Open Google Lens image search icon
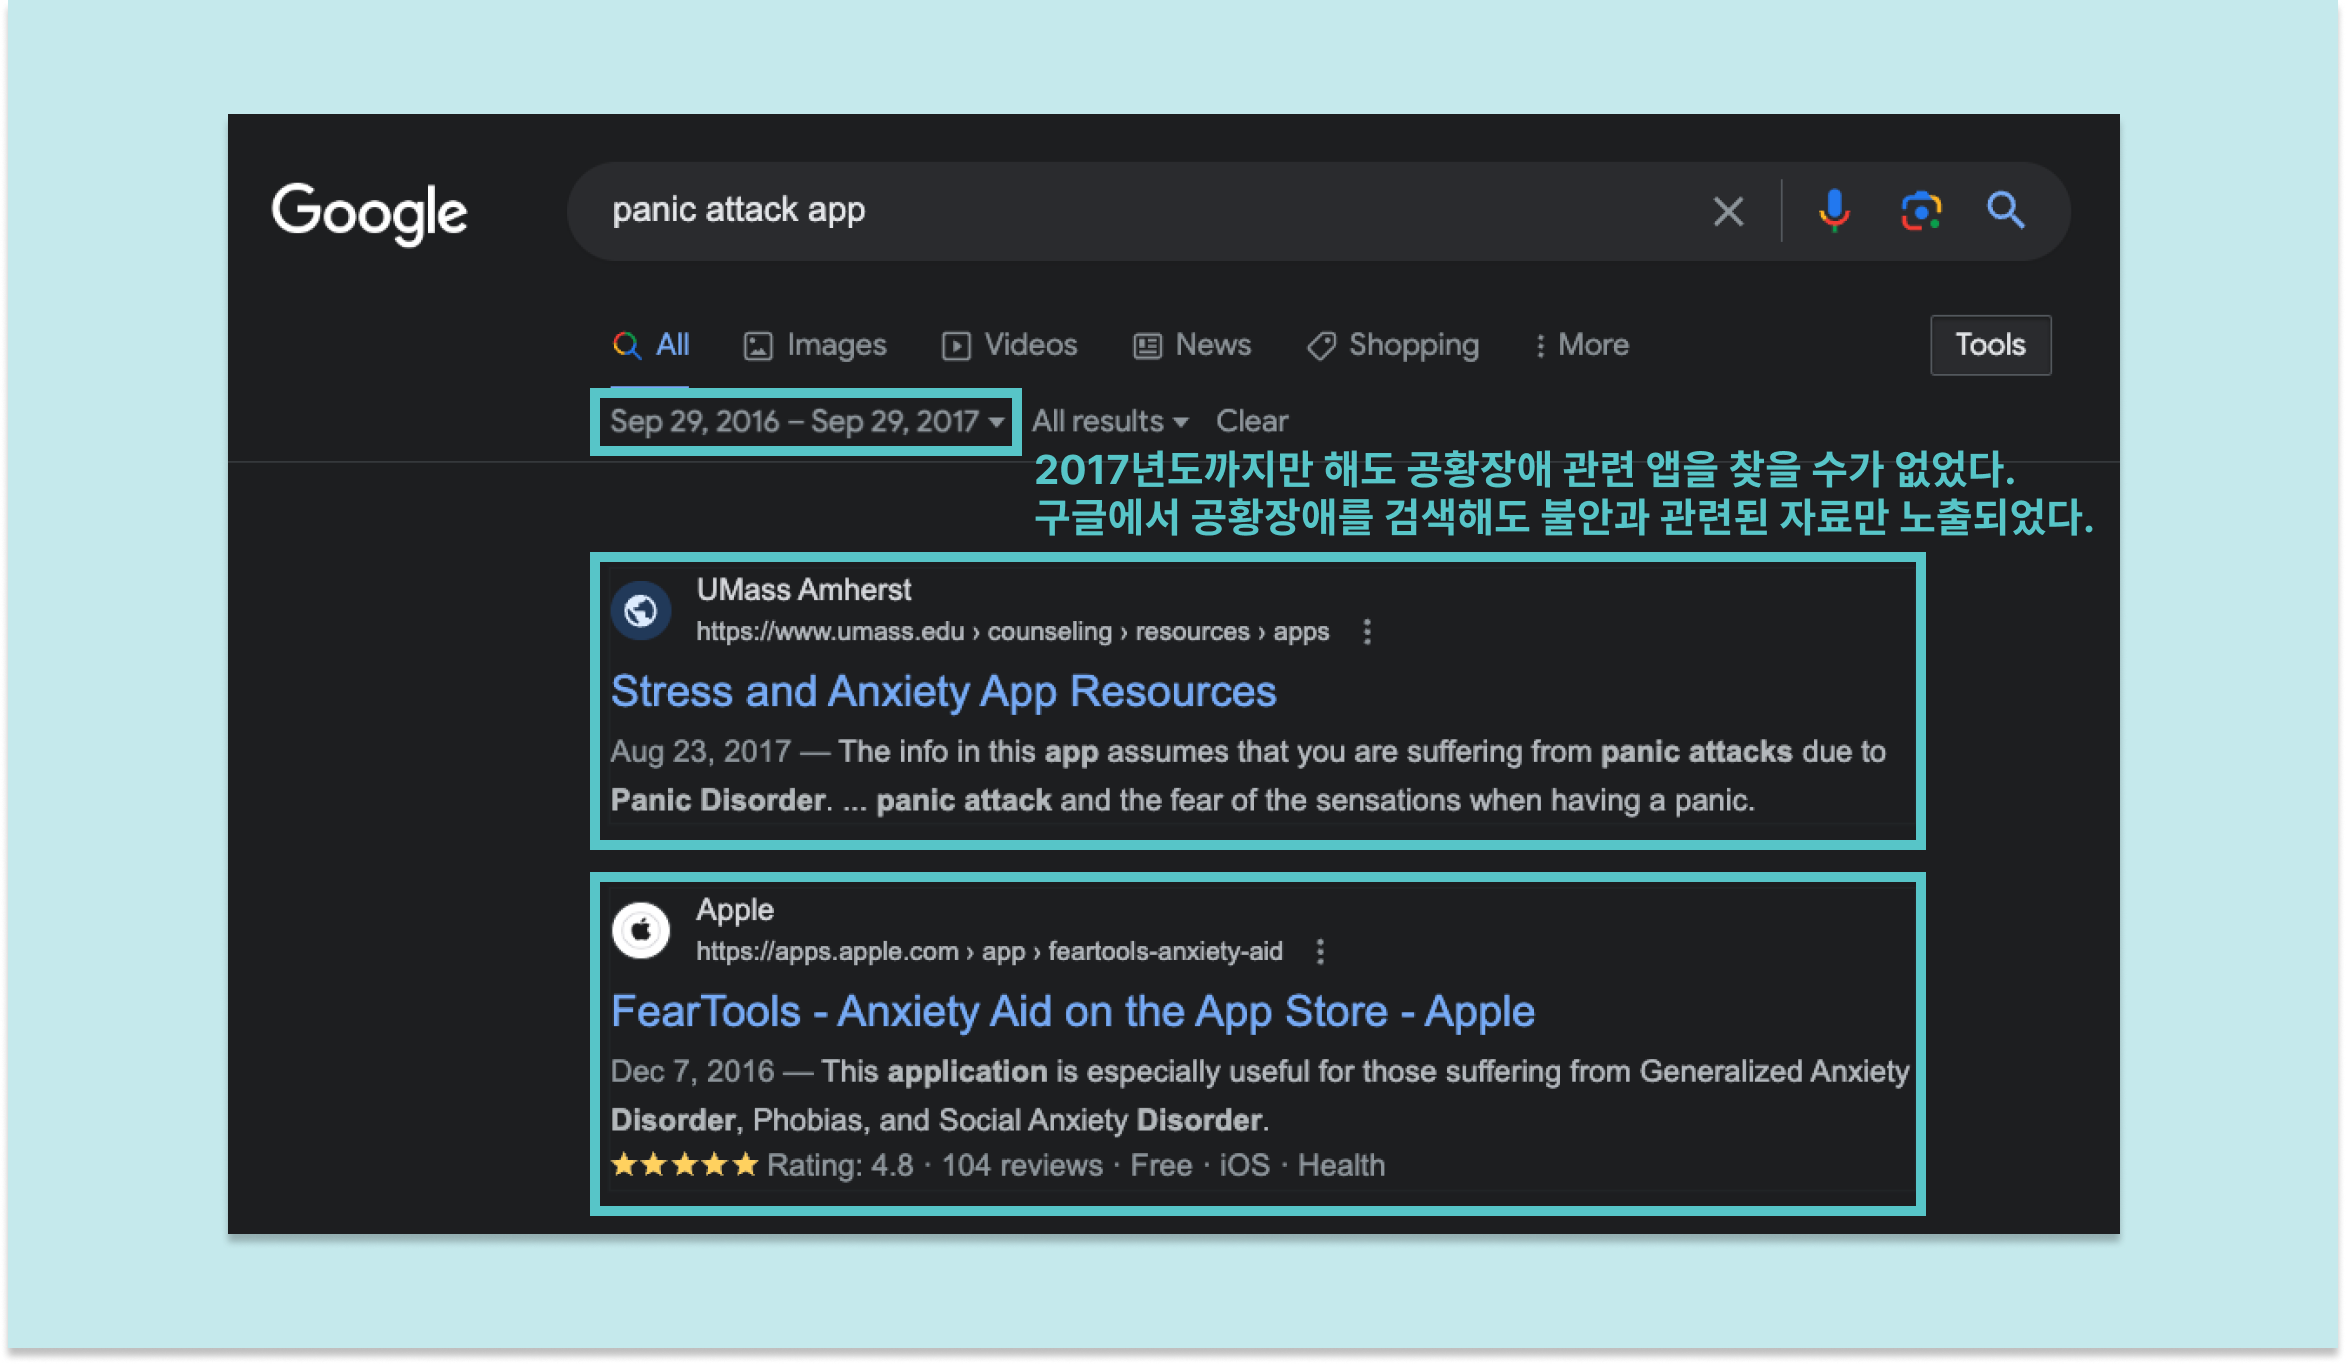 [x=1920, y=211]
